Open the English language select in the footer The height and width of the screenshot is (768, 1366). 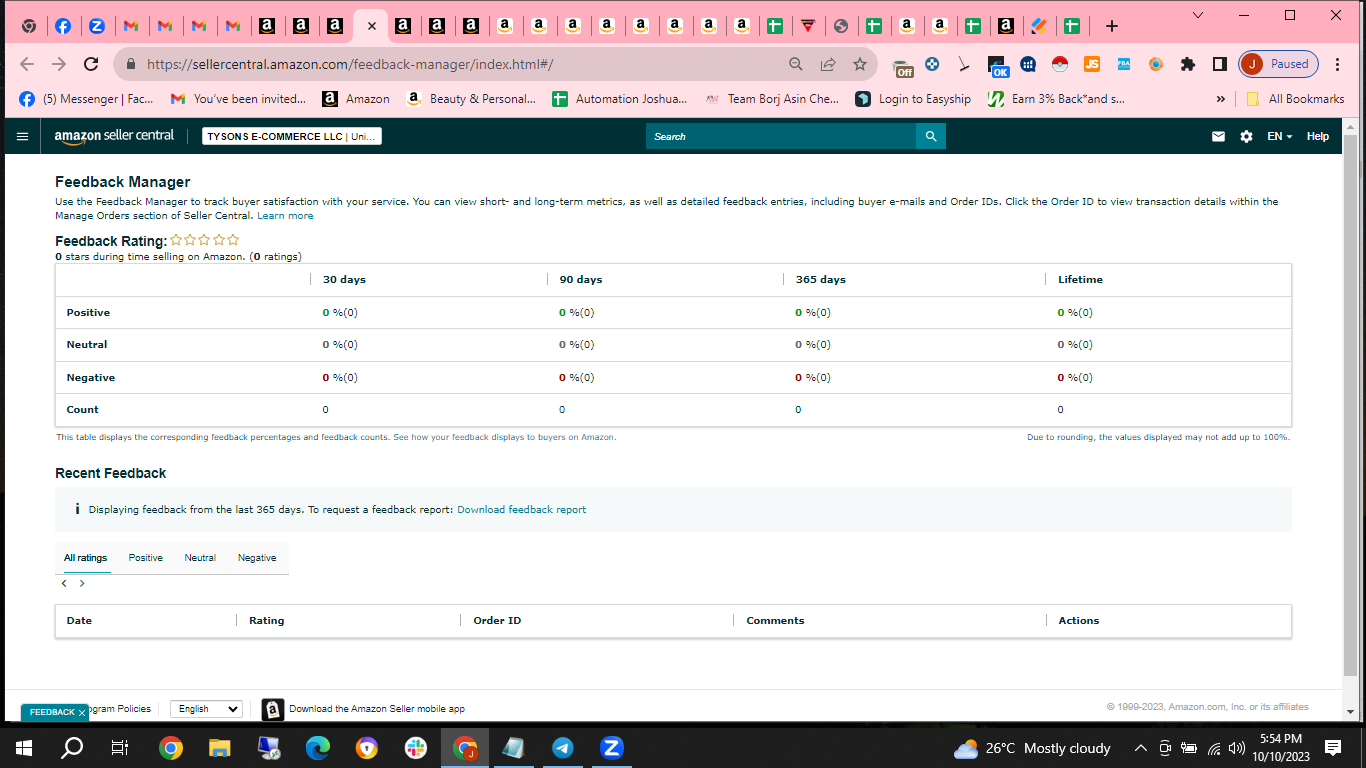point(206,709)
